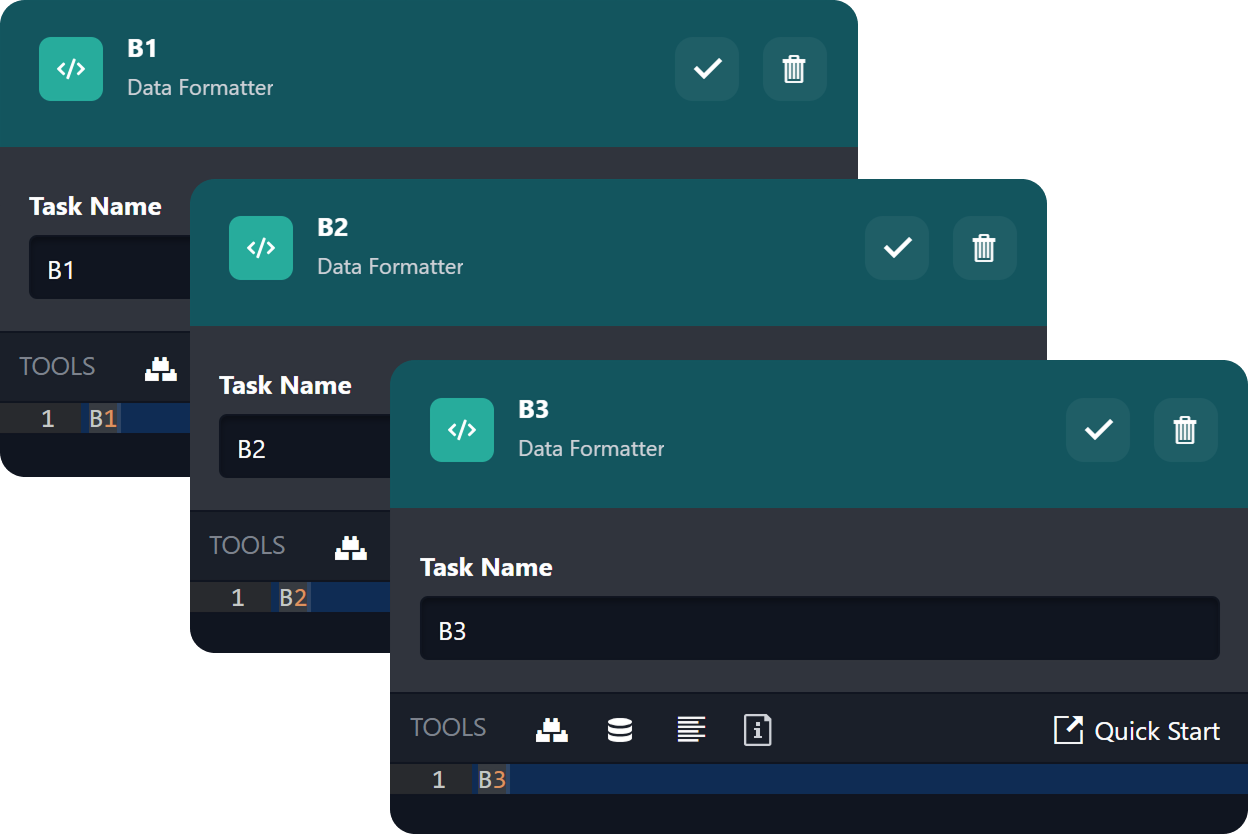Click the B3 code icon badge

pos(462,430)
